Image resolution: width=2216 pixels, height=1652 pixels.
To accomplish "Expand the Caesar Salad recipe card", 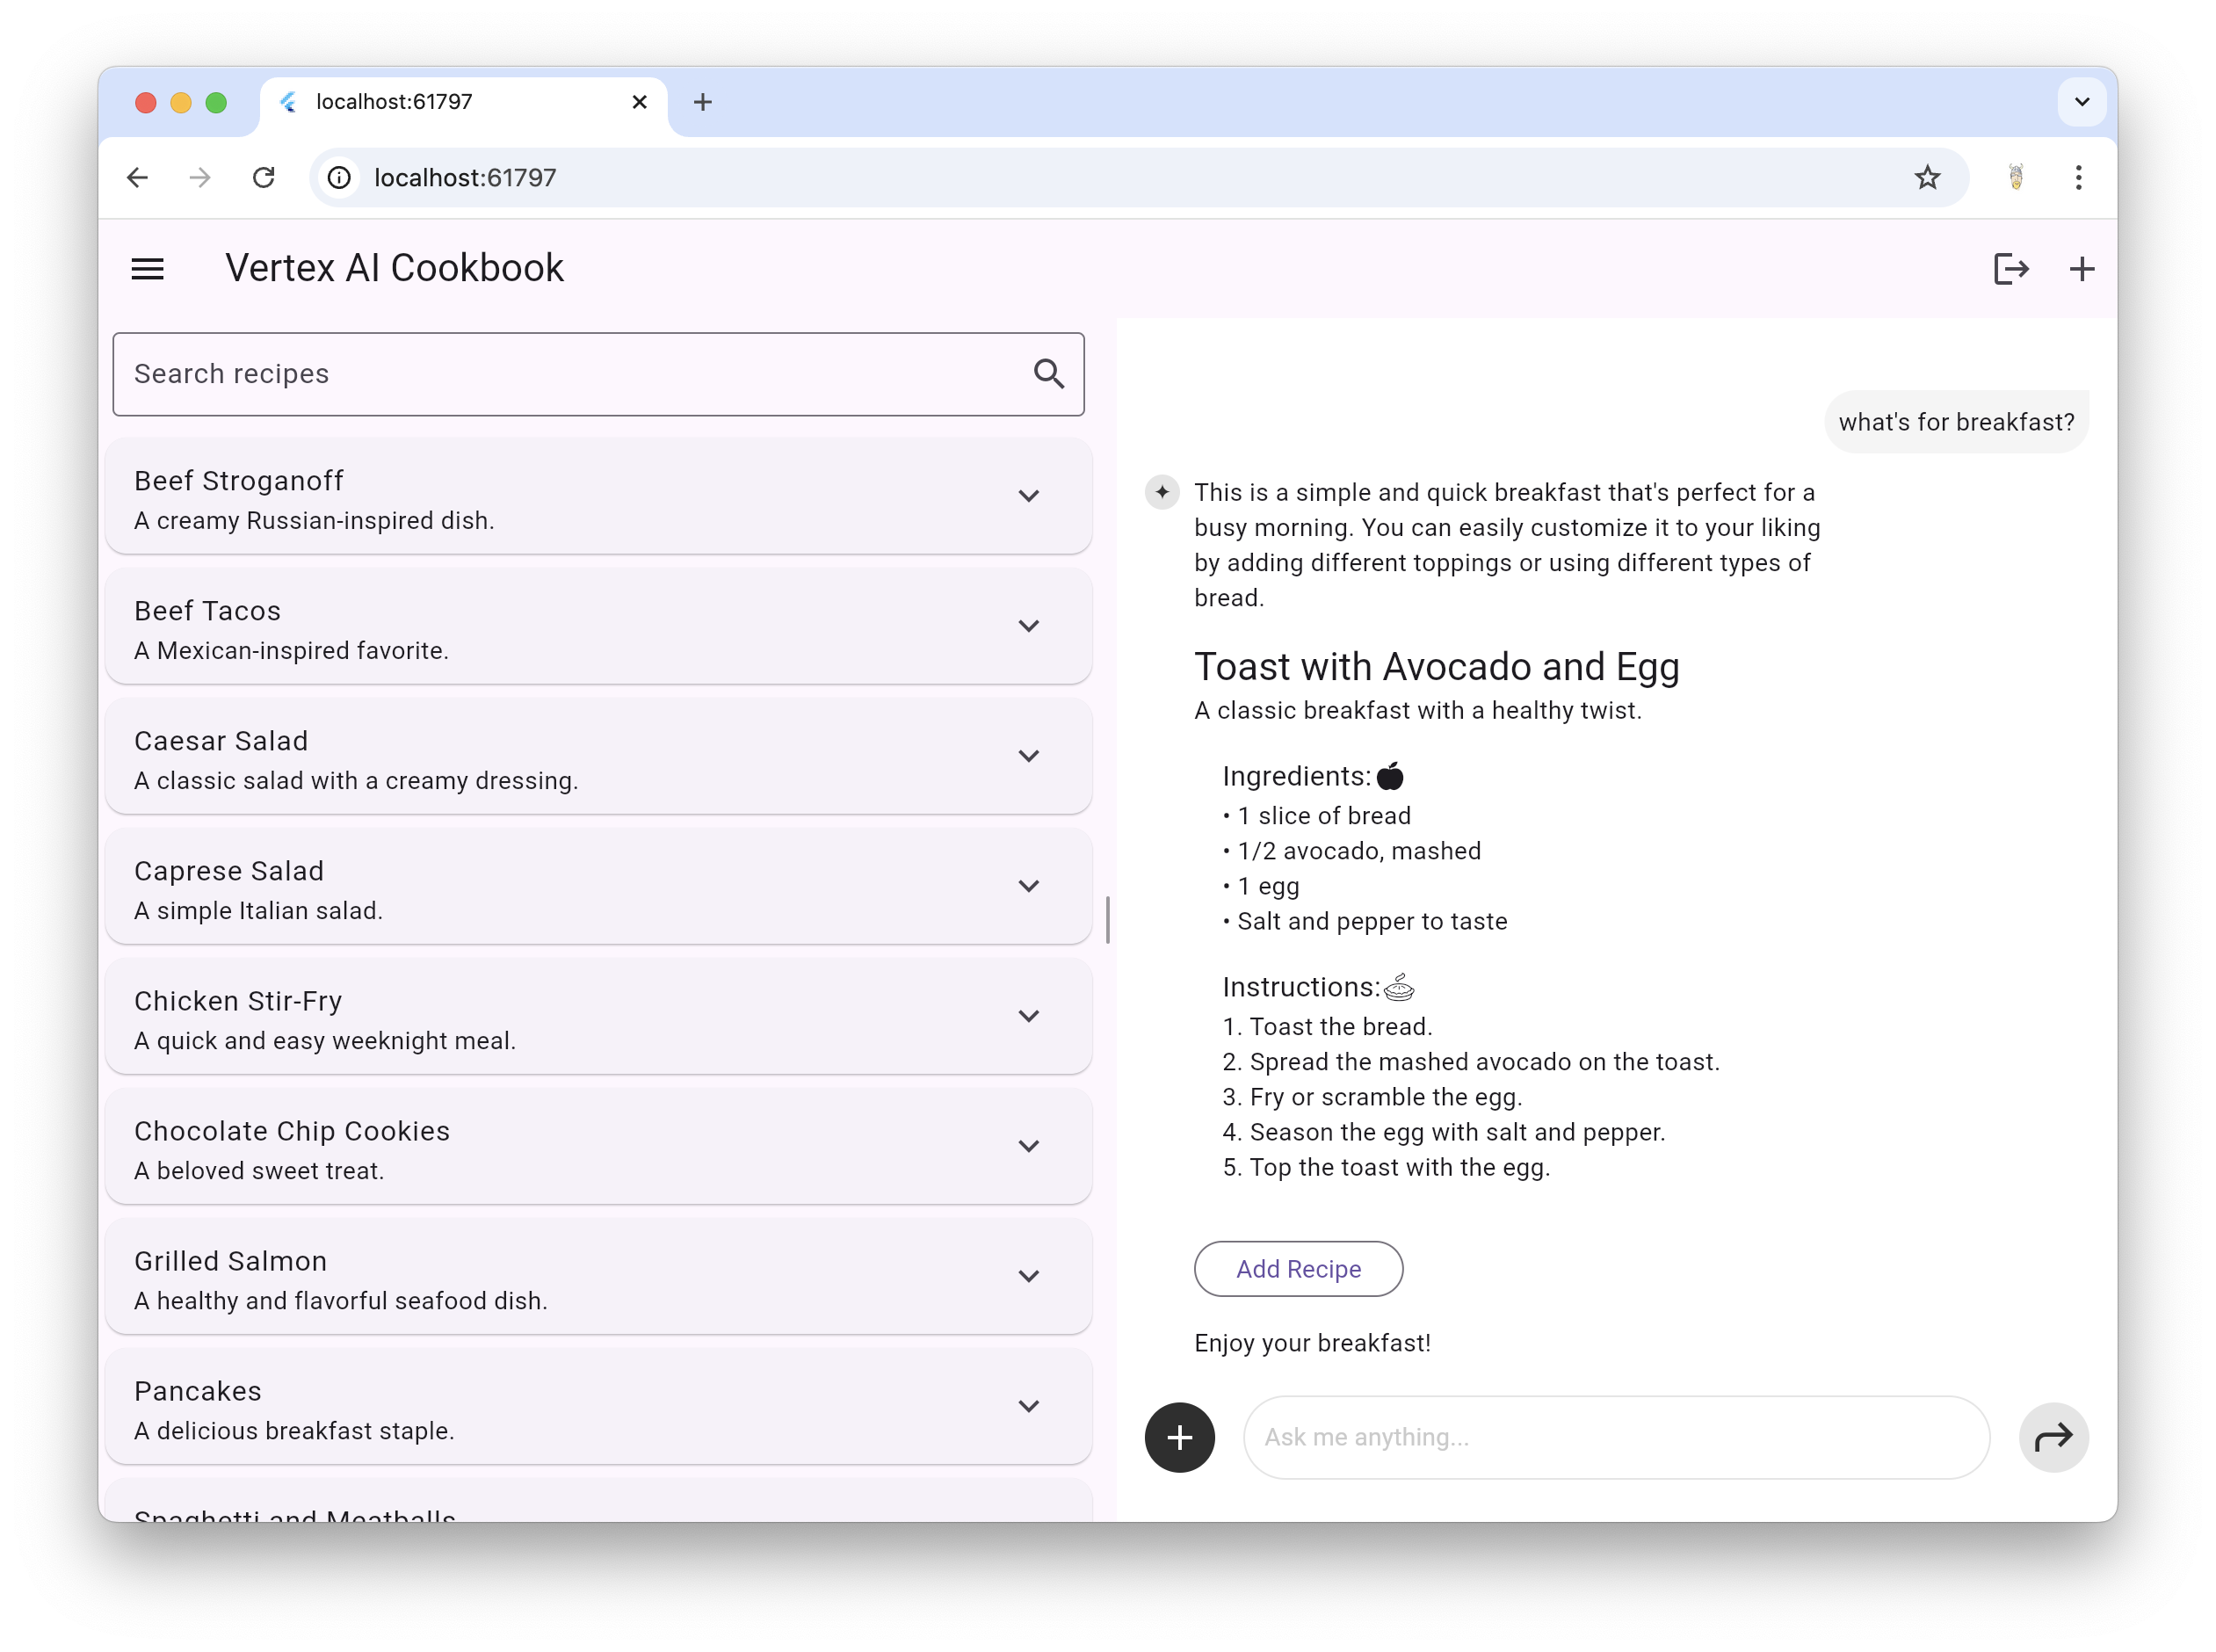I will pos(1028,756).
